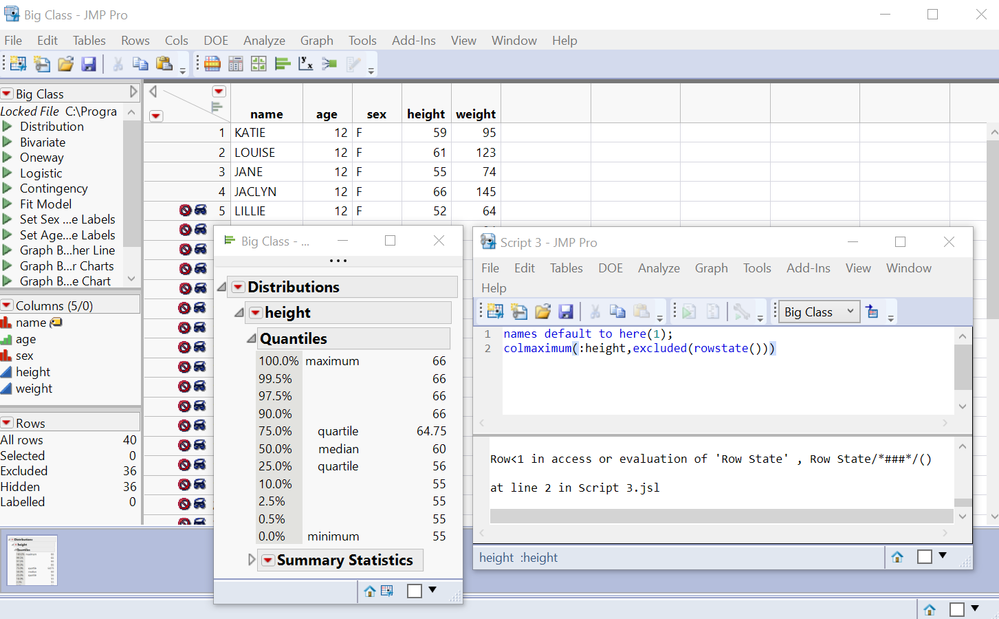The image size is (999, 619).
Task: Collapse the Quantiles outline with disclosure triangle
Action: pyautogui.click(x=251, y=339)
